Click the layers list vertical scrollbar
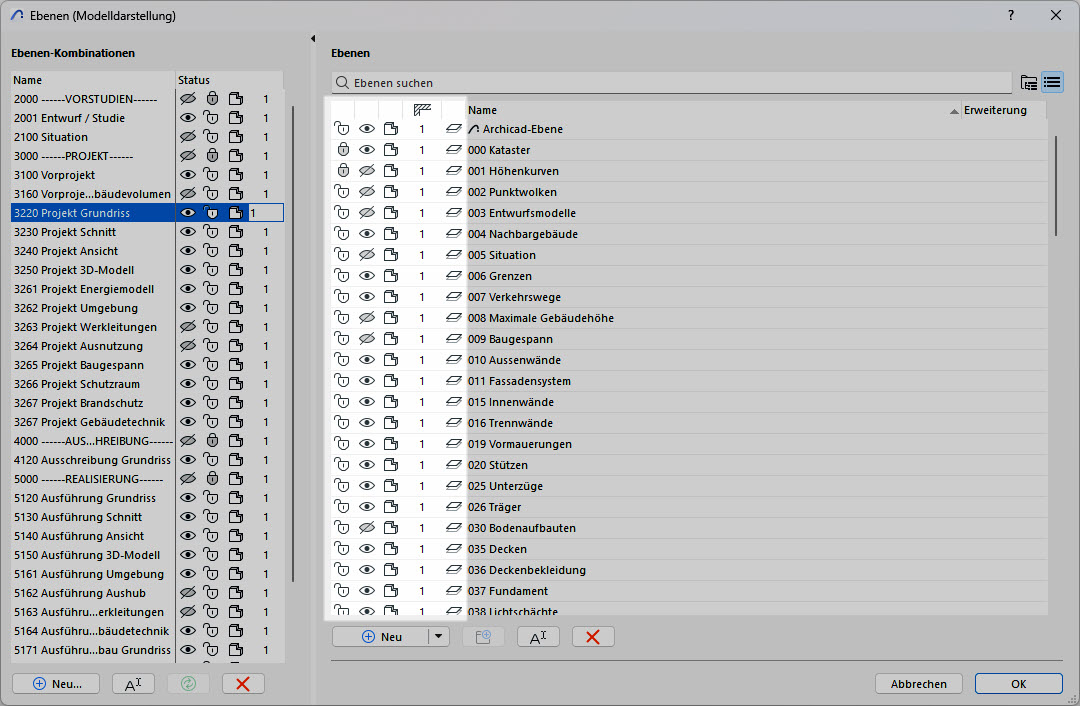The image size is (1080, 706). tap(1057, 186)
